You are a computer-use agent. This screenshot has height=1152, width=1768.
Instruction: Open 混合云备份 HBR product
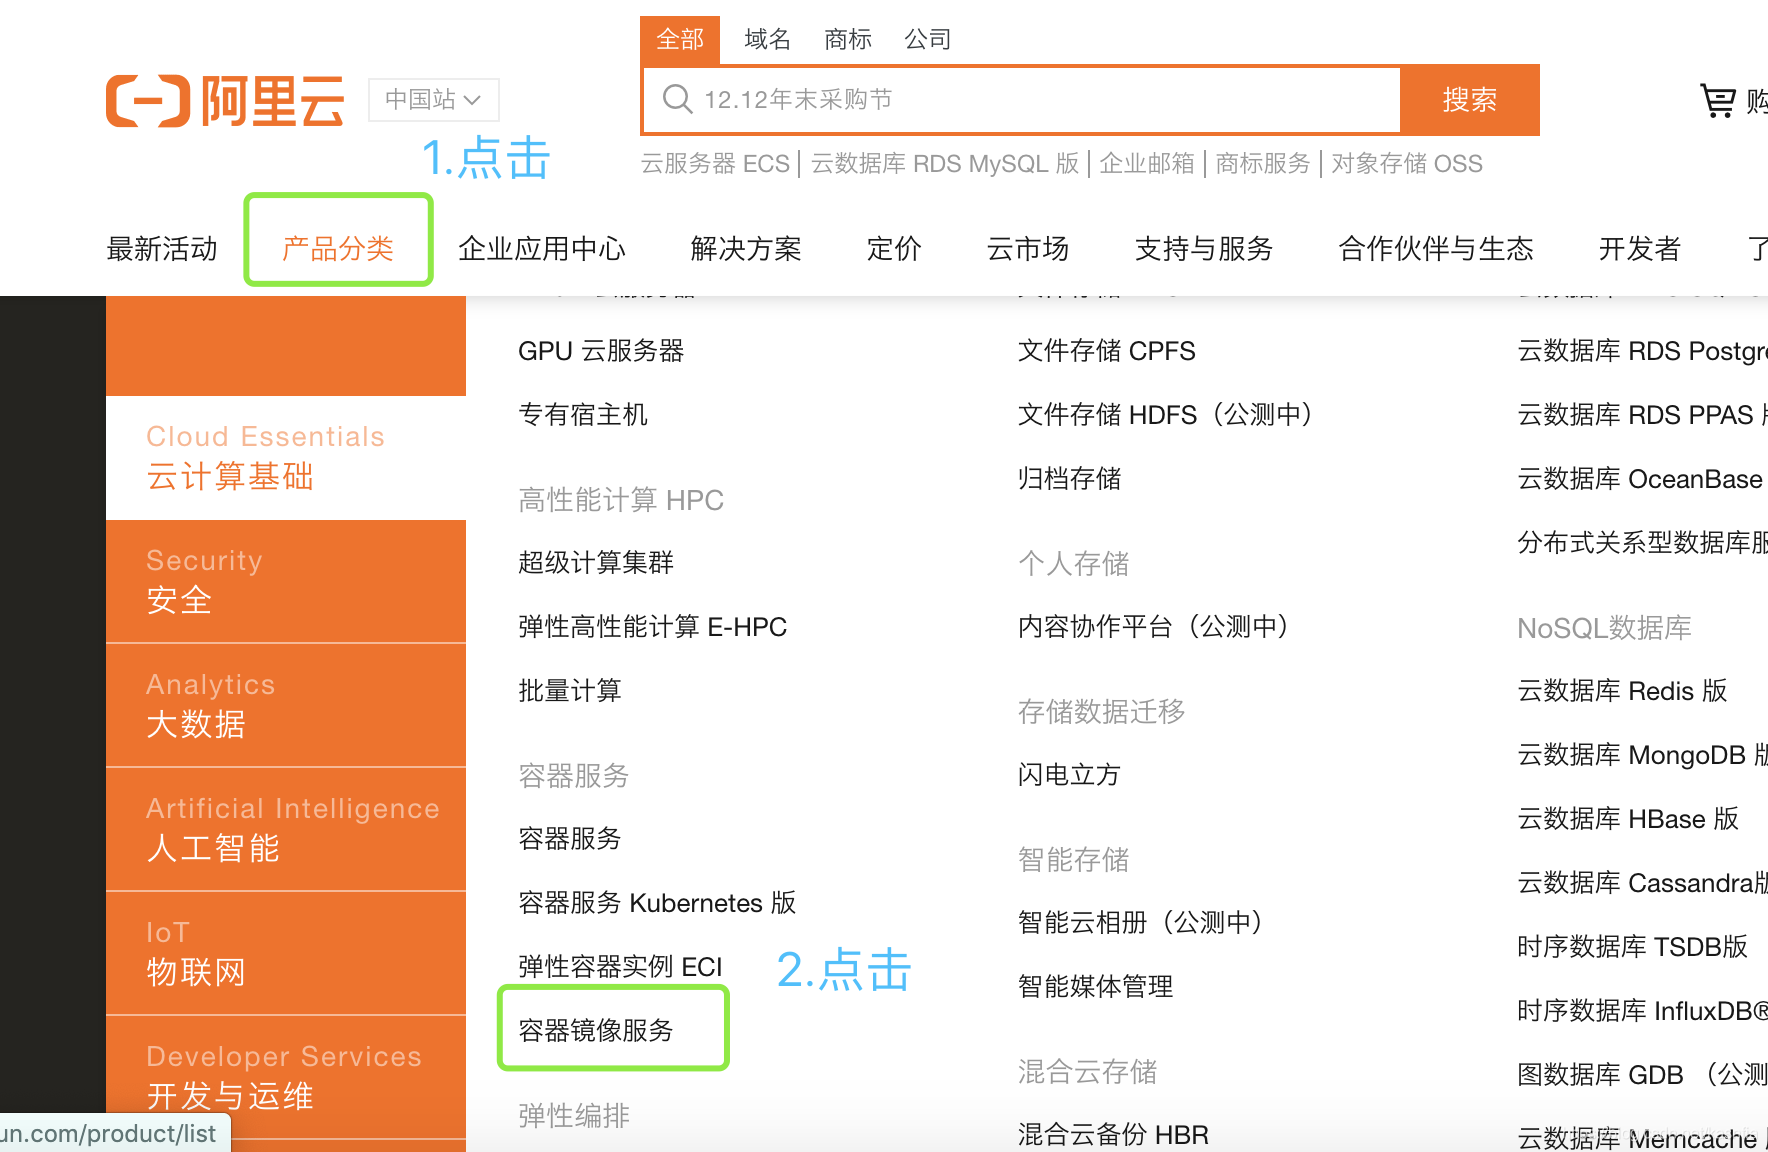point(1113,1135)
